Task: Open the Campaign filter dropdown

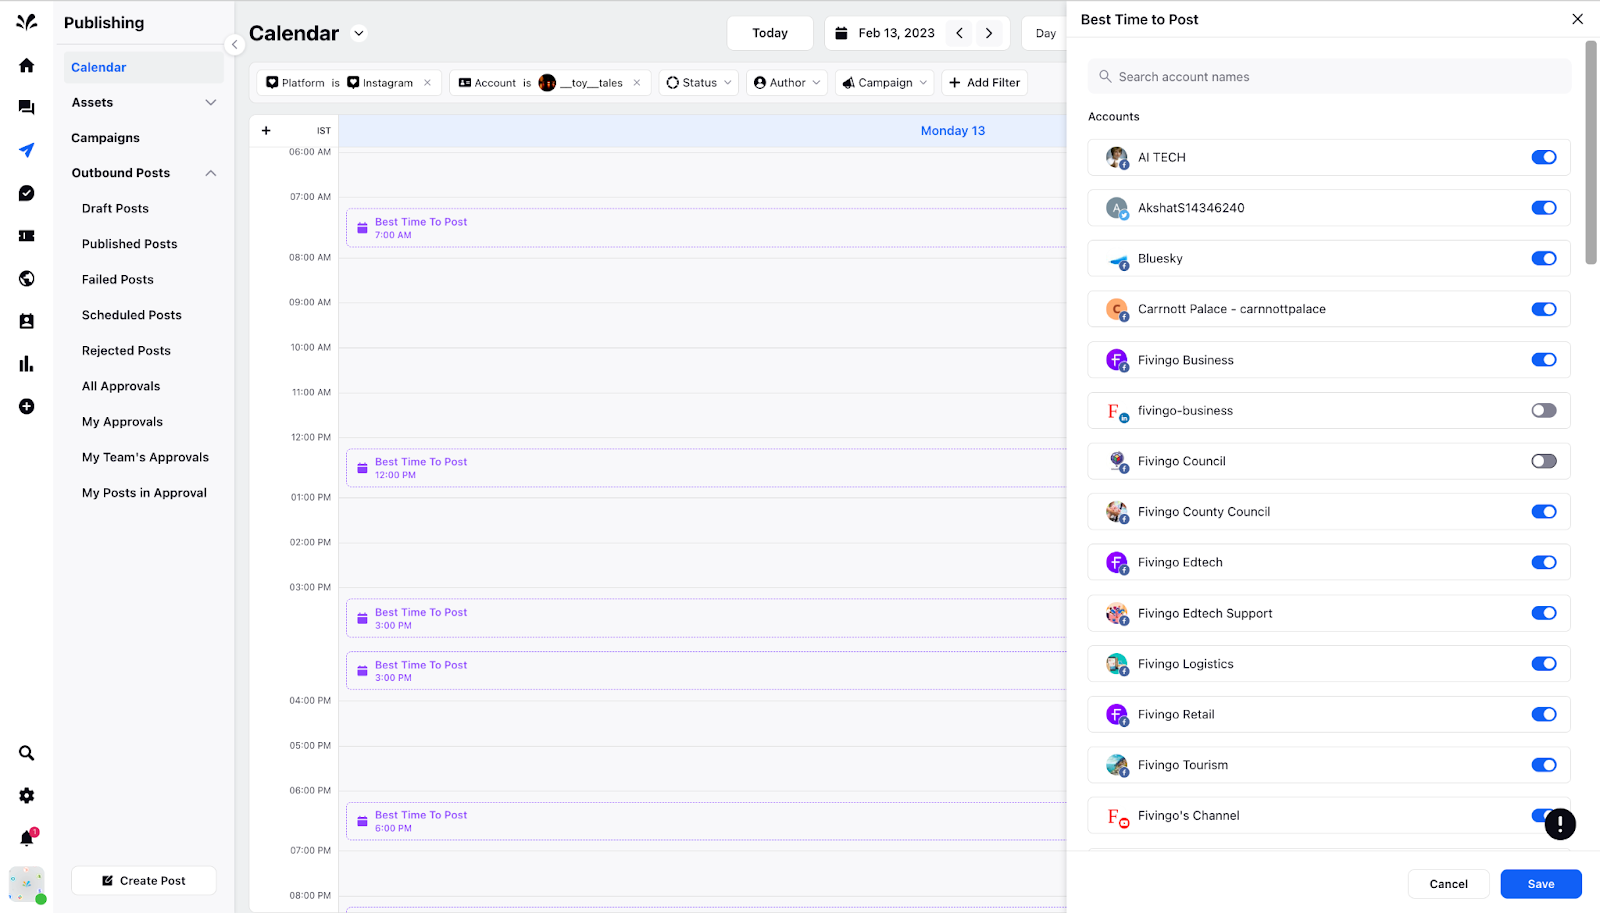Action: coord(885,83)
